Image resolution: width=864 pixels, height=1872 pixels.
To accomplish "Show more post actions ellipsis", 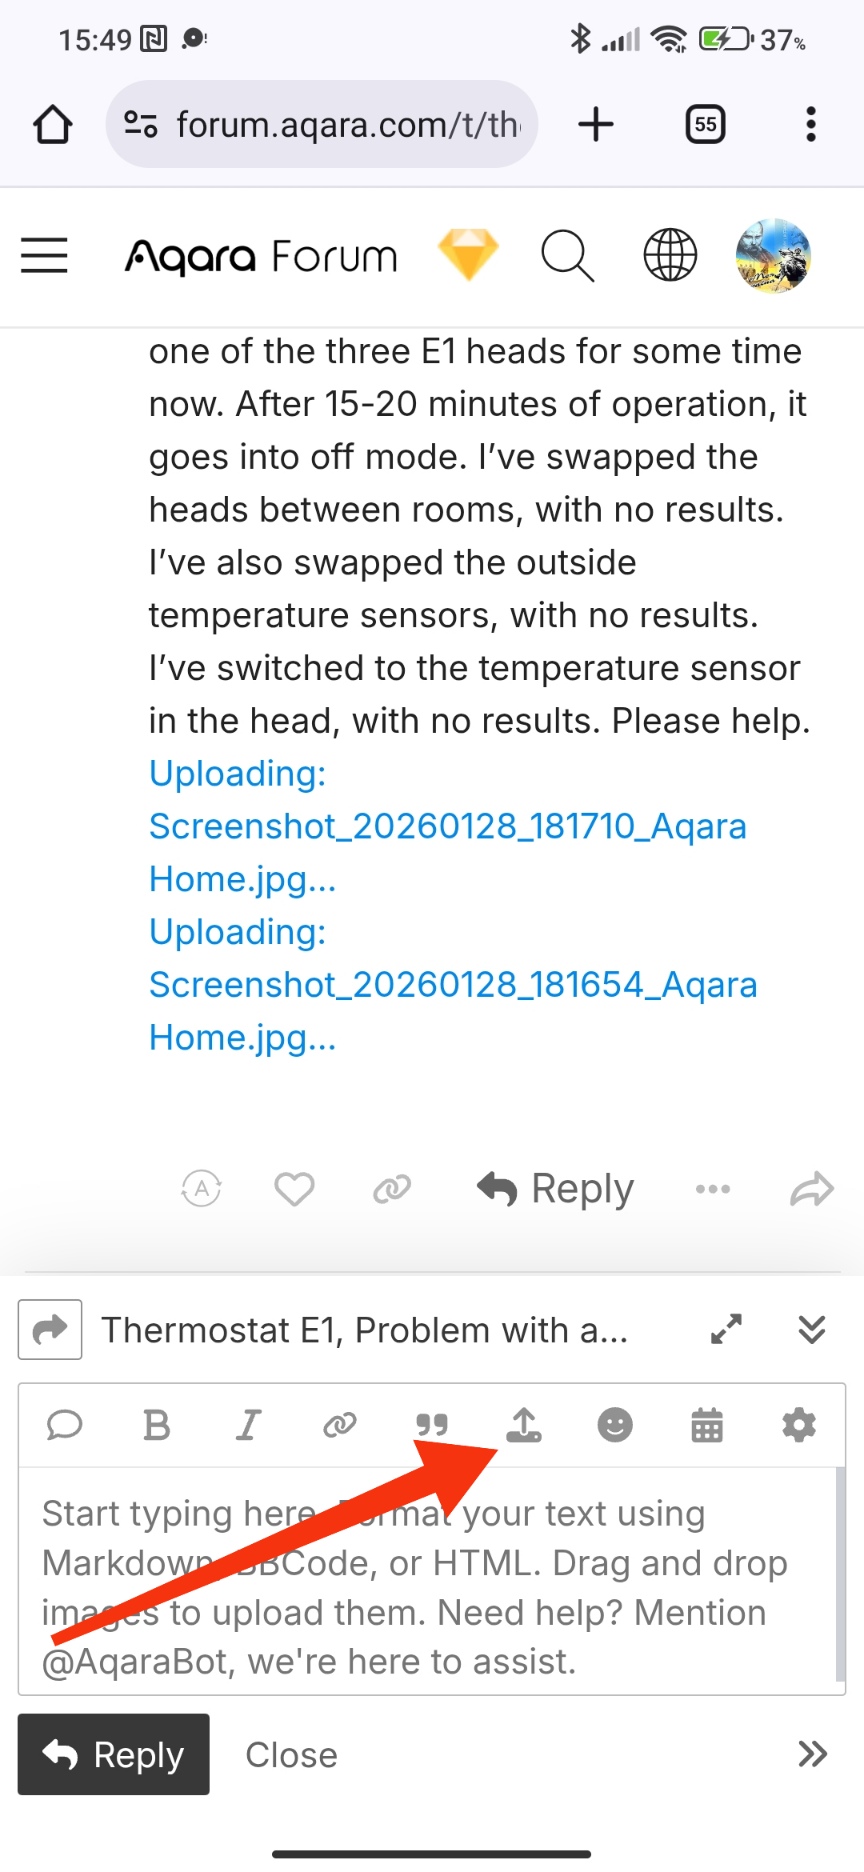I will [x=713, y=1189].
